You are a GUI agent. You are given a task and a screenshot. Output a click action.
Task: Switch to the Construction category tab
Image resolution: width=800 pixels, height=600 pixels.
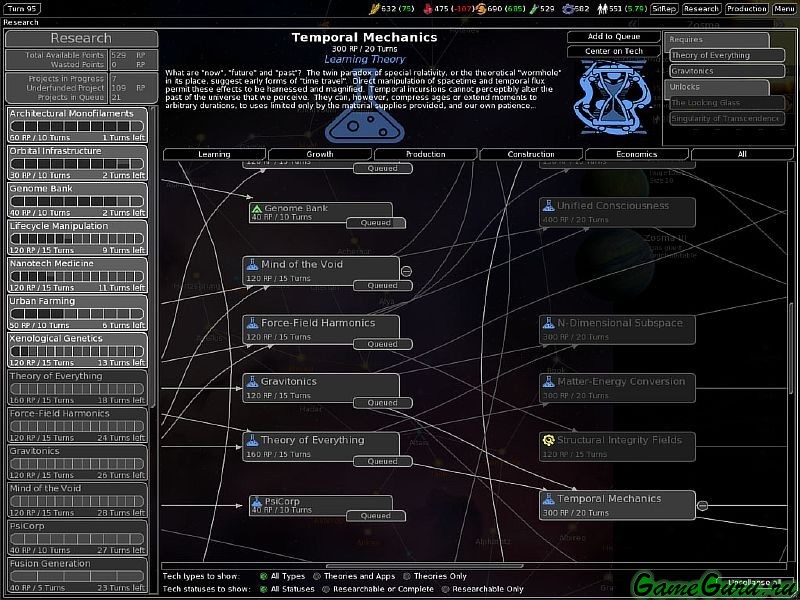tap(531, 154)
